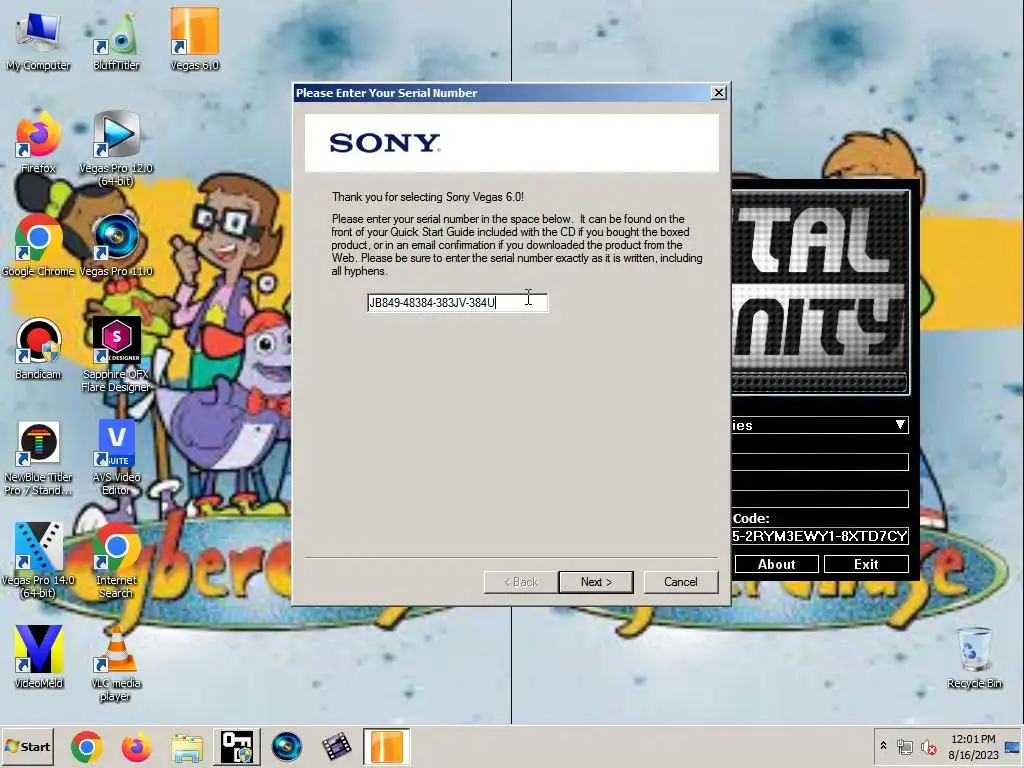Viewport: 1024px width, 768px height.
Task: Close the serial number dialog
Action: point(718,93)
